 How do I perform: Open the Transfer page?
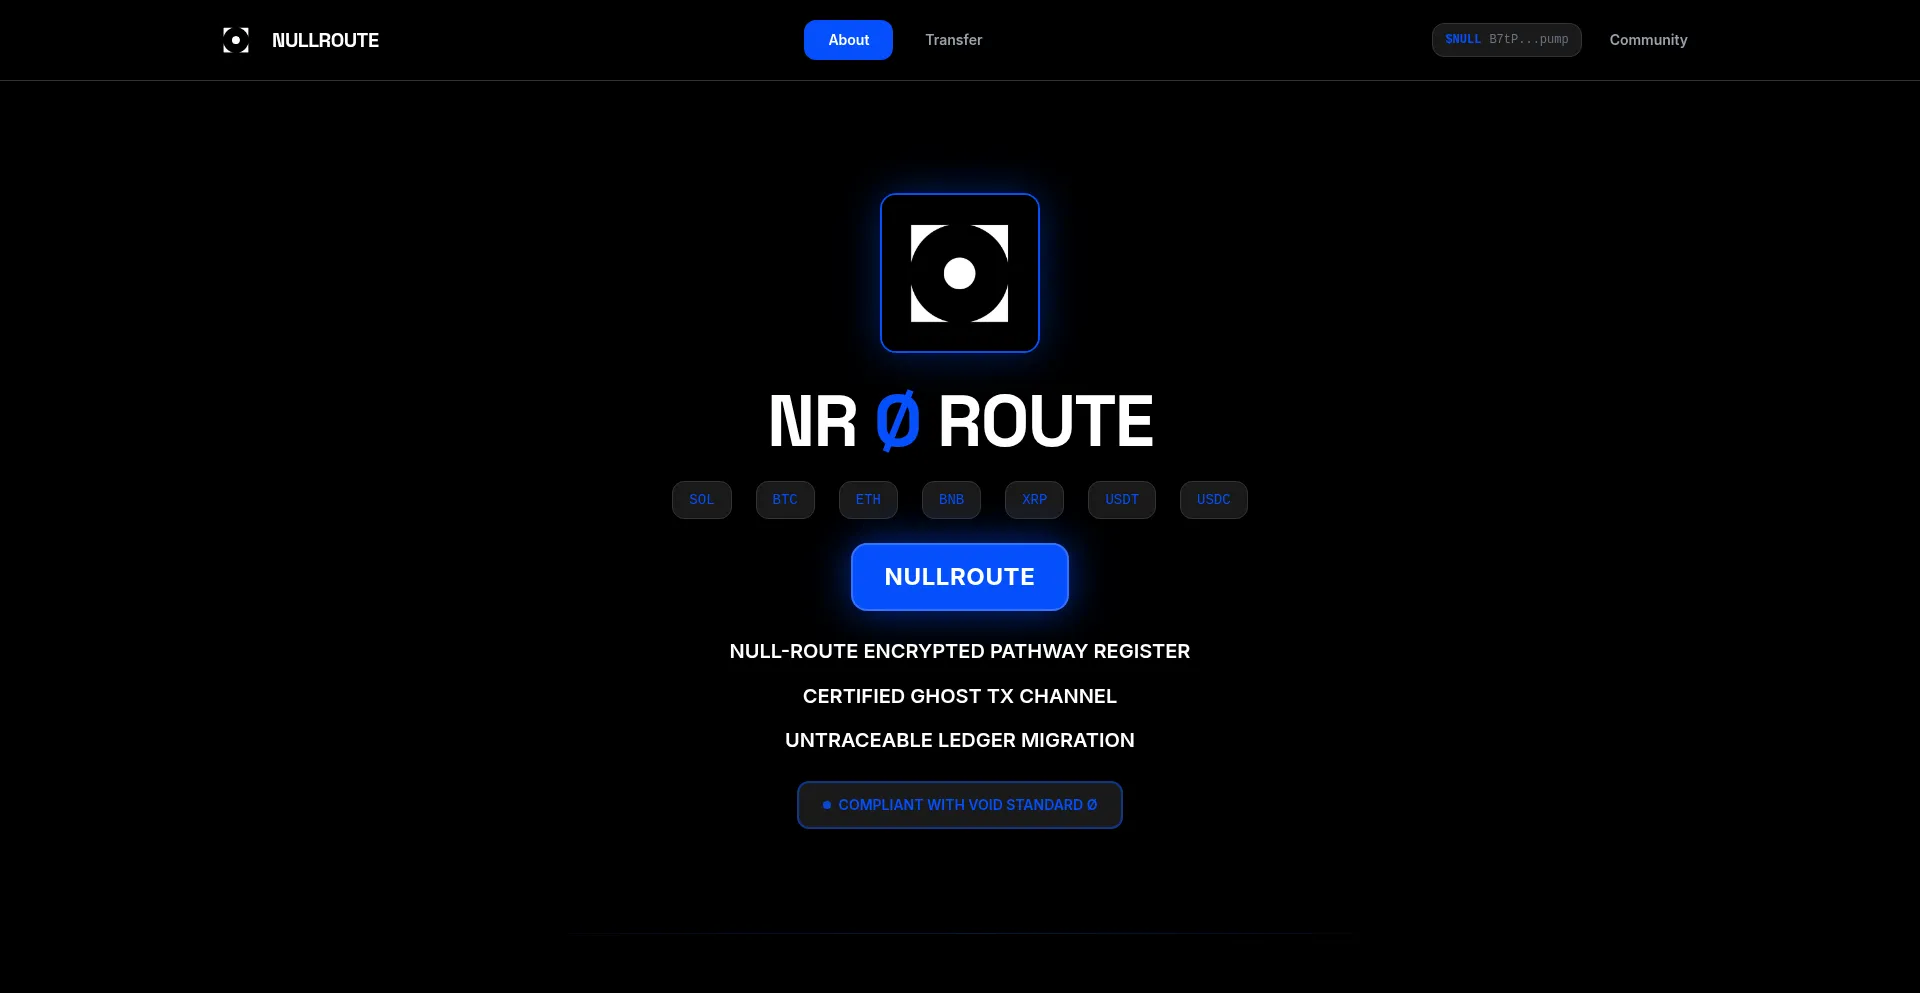pos(953,40)
